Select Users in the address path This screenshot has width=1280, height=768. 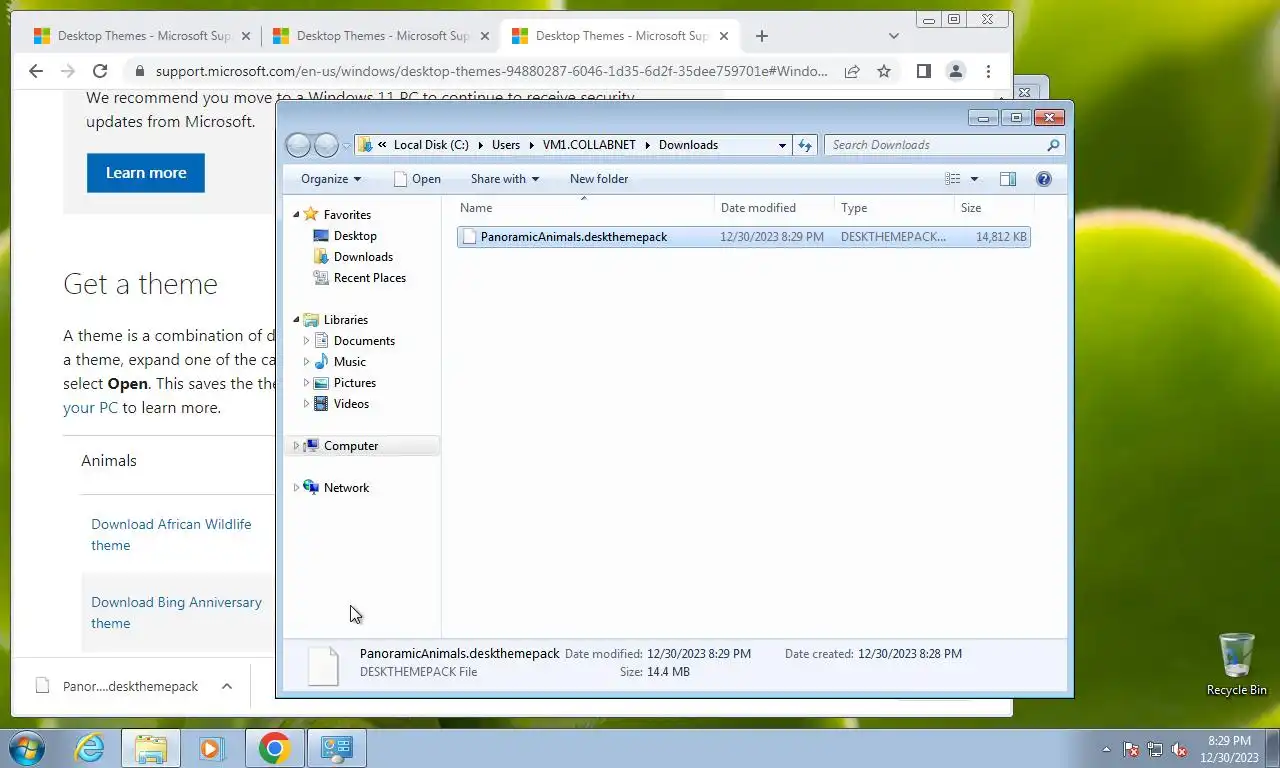tap(506, 145)
